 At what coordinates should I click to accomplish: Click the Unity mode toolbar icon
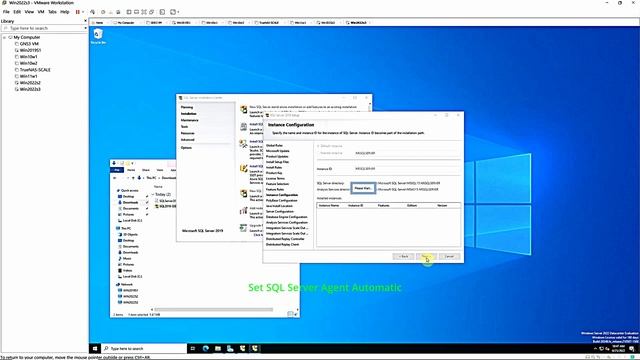tap(151, 12)
